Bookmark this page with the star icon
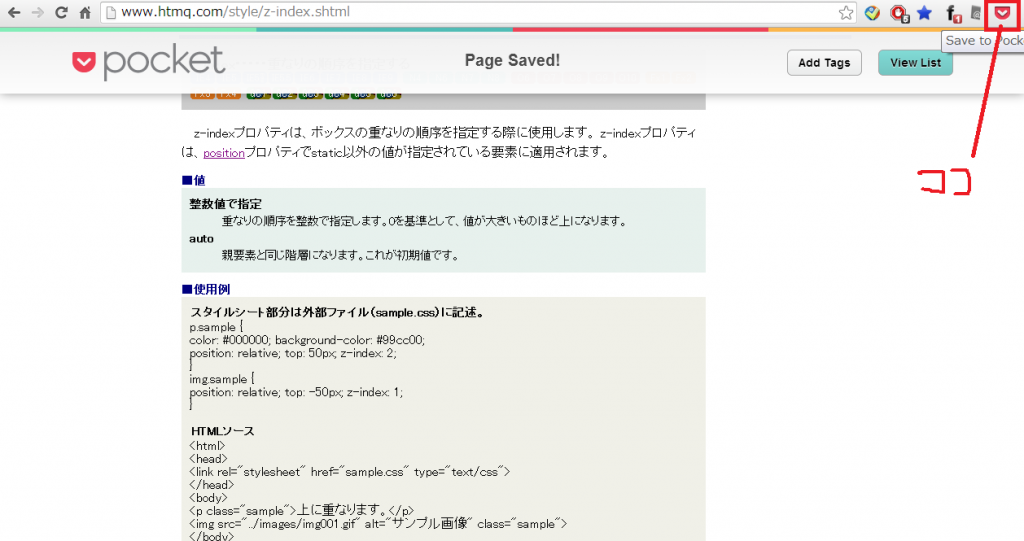Image resolution: width=1024 pixels, height=541 pixels. 846,13
